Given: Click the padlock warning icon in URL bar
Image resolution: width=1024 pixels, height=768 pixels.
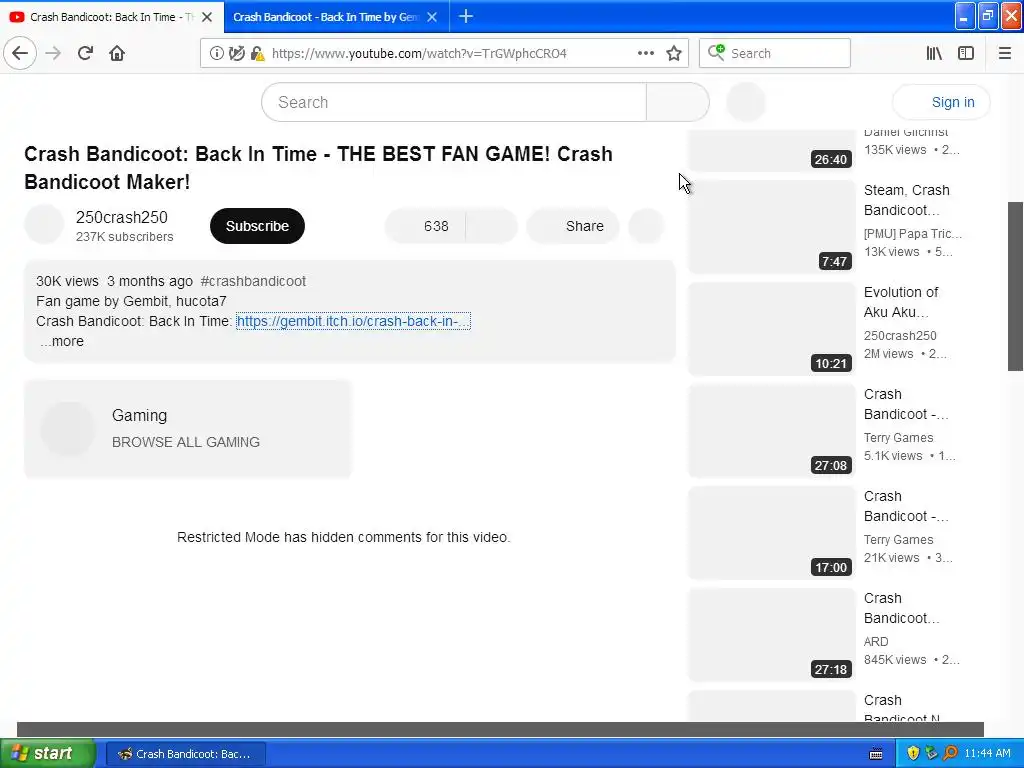Looking at the screenshot, I should point(257,53).
